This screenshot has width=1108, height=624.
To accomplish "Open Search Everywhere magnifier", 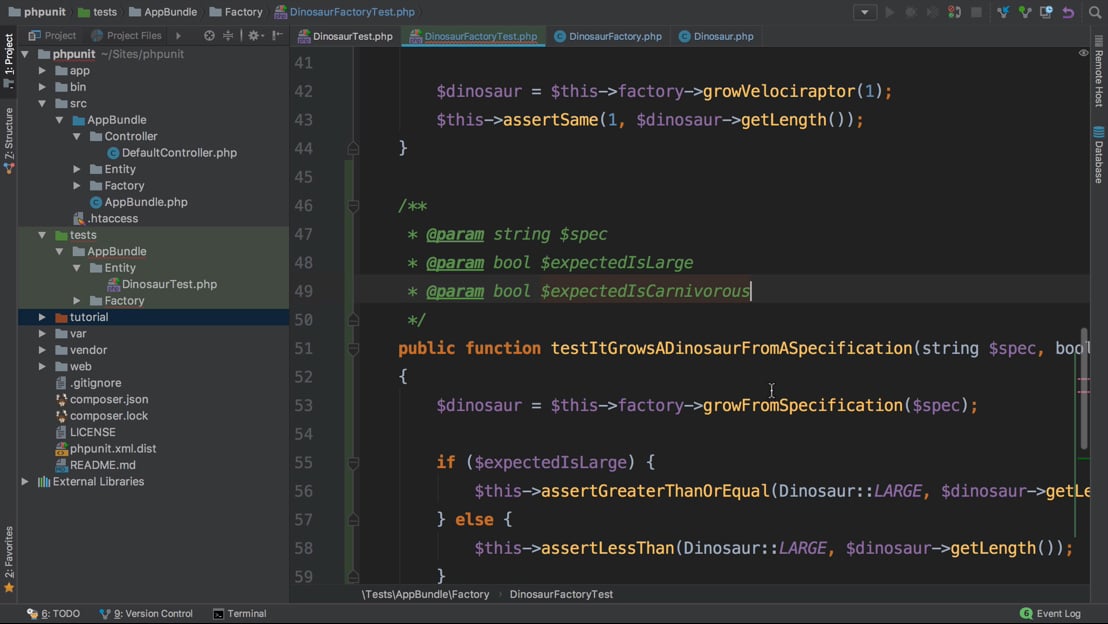I will (x=1095, y=12).
